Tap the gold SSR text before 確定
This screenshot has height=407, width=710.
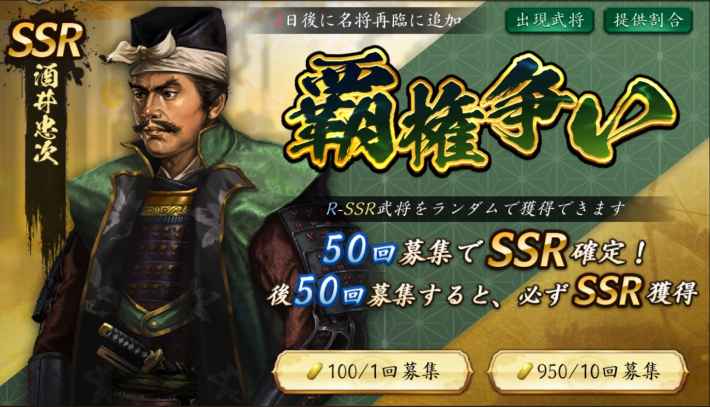click(x=526, y=251)
